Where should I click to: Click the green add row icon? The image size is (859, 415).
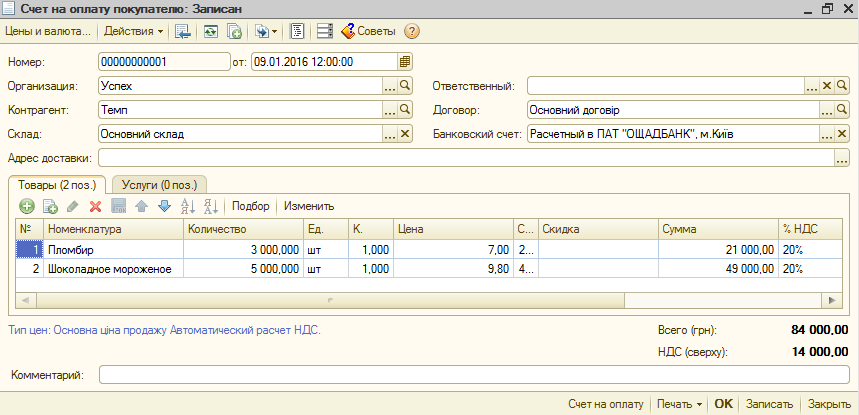point(27,206)
